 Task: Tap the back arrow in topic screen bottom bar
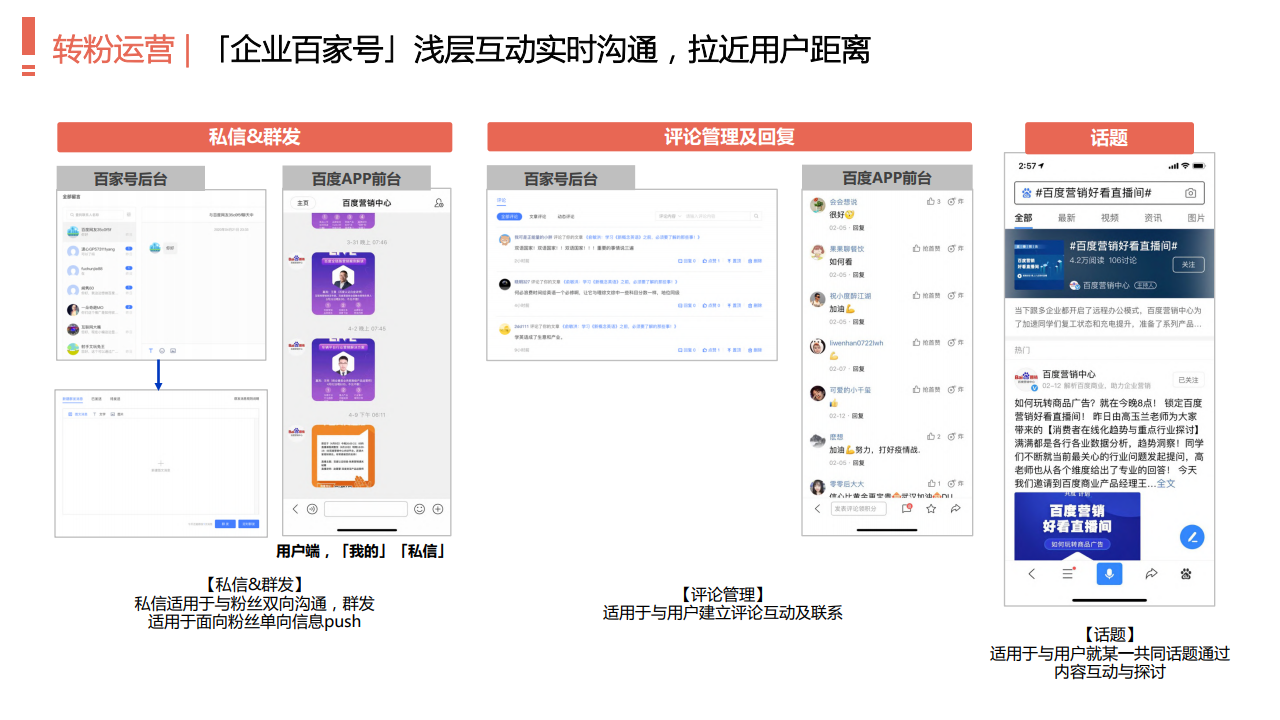(x=1032, y=574)
